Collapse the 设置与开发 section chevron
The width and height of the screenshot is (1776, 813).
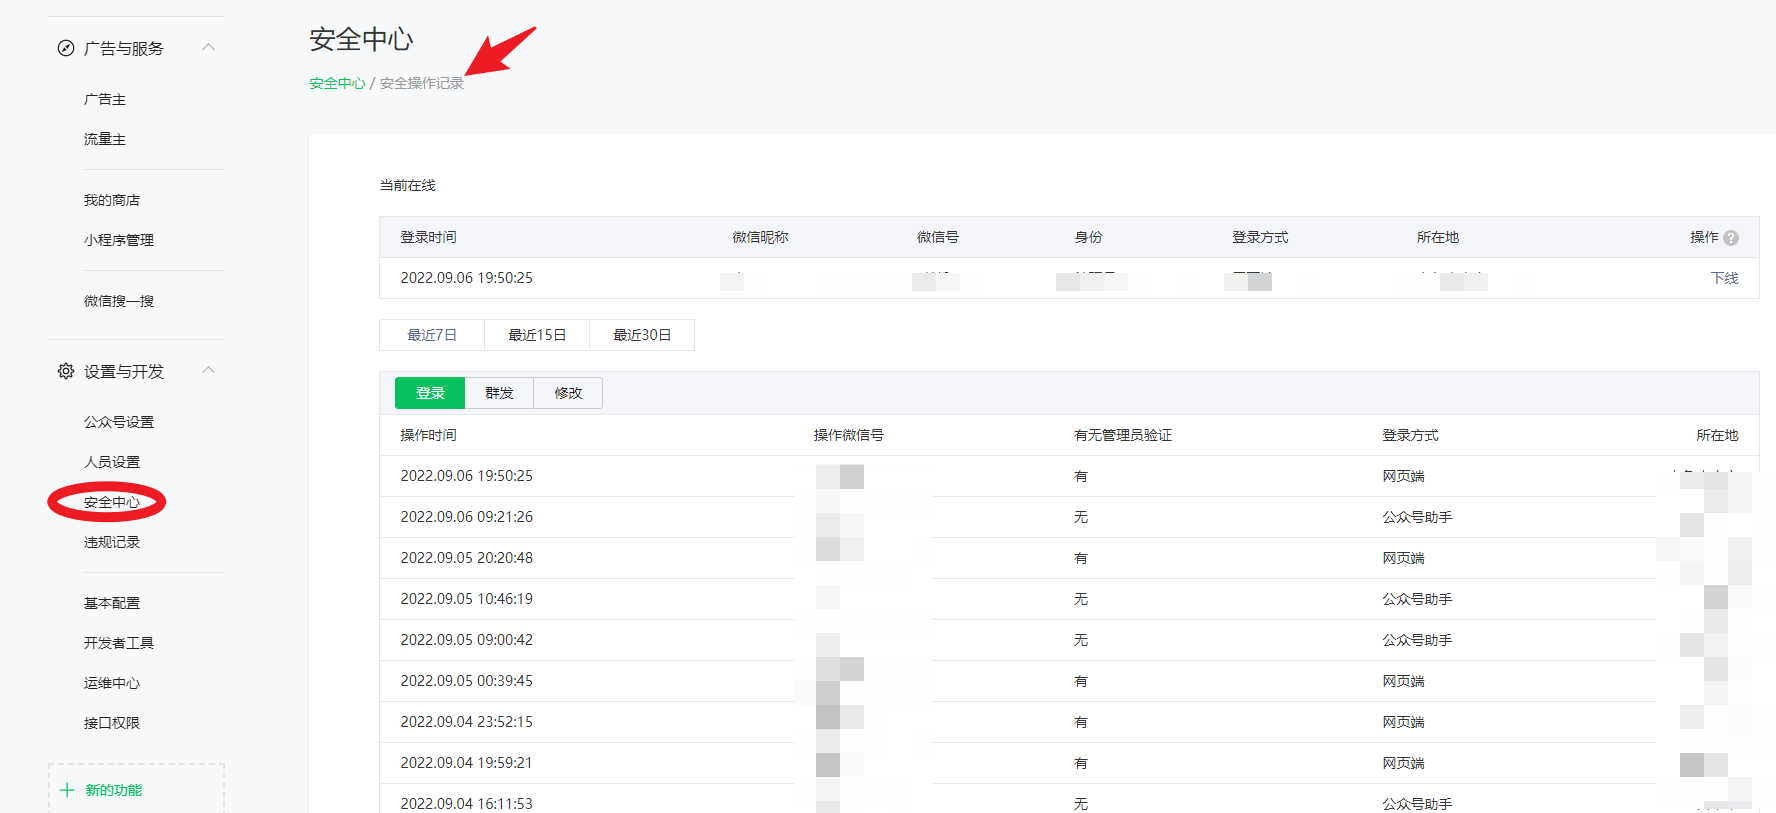[209, 370]
